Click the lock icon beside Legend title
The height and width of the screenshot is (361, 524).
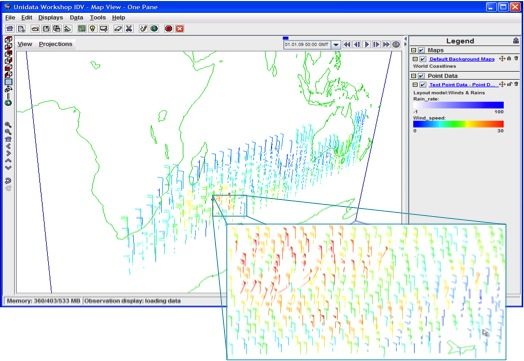click(x=516, y=41)
